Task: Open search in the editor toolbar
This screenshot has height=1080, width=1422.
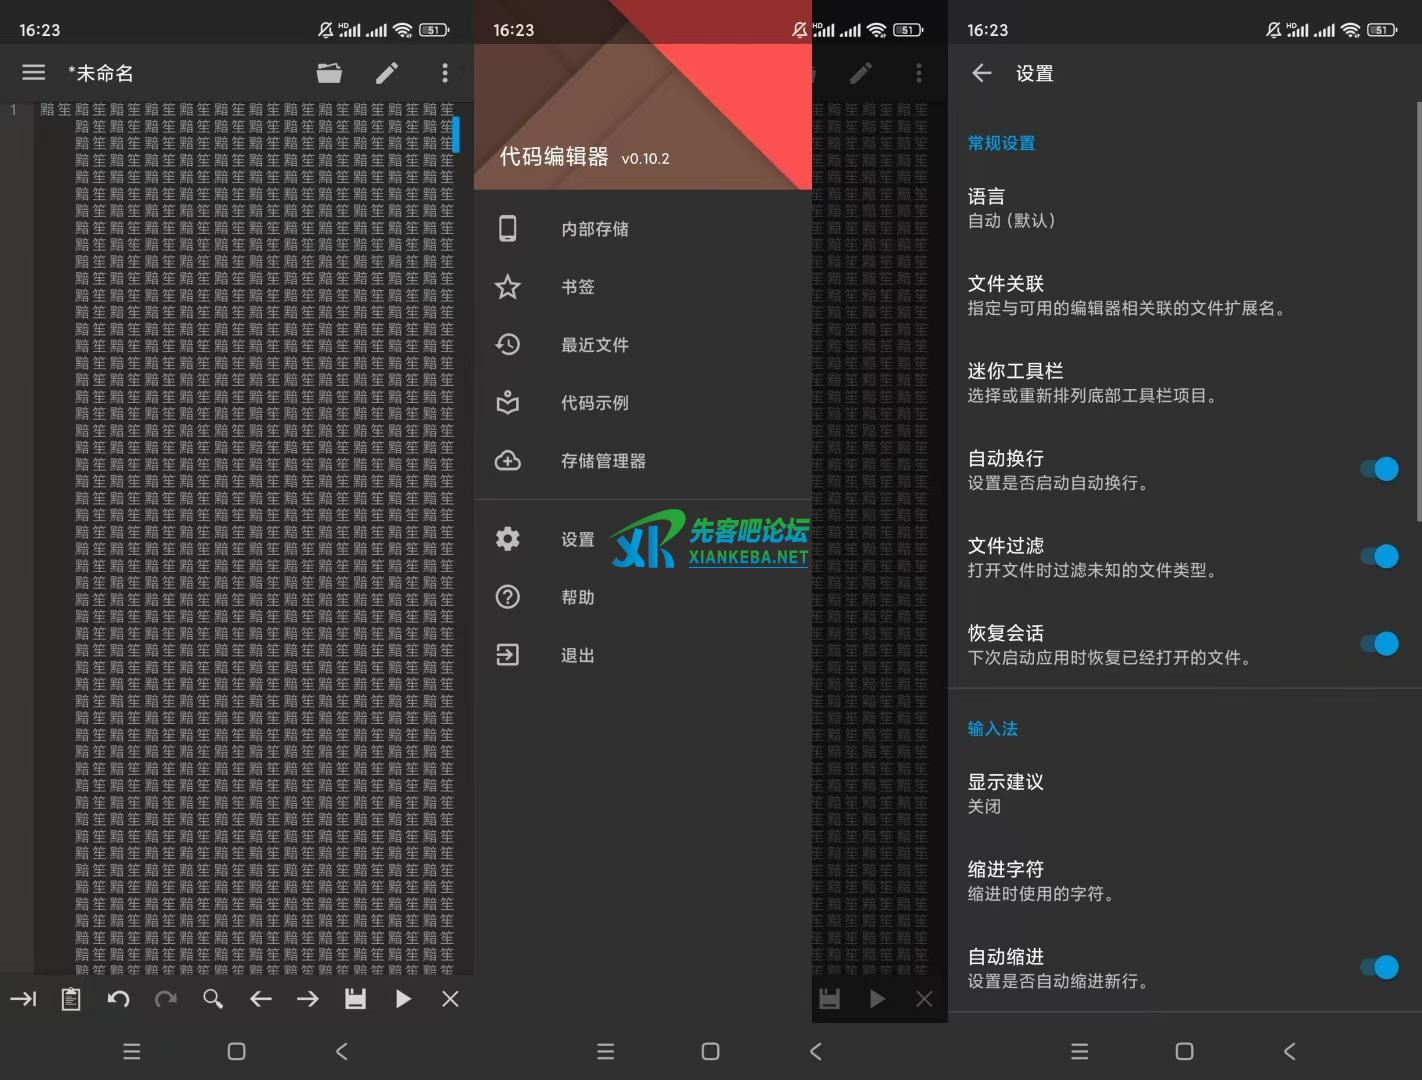Action: click(x=212, y=998)
